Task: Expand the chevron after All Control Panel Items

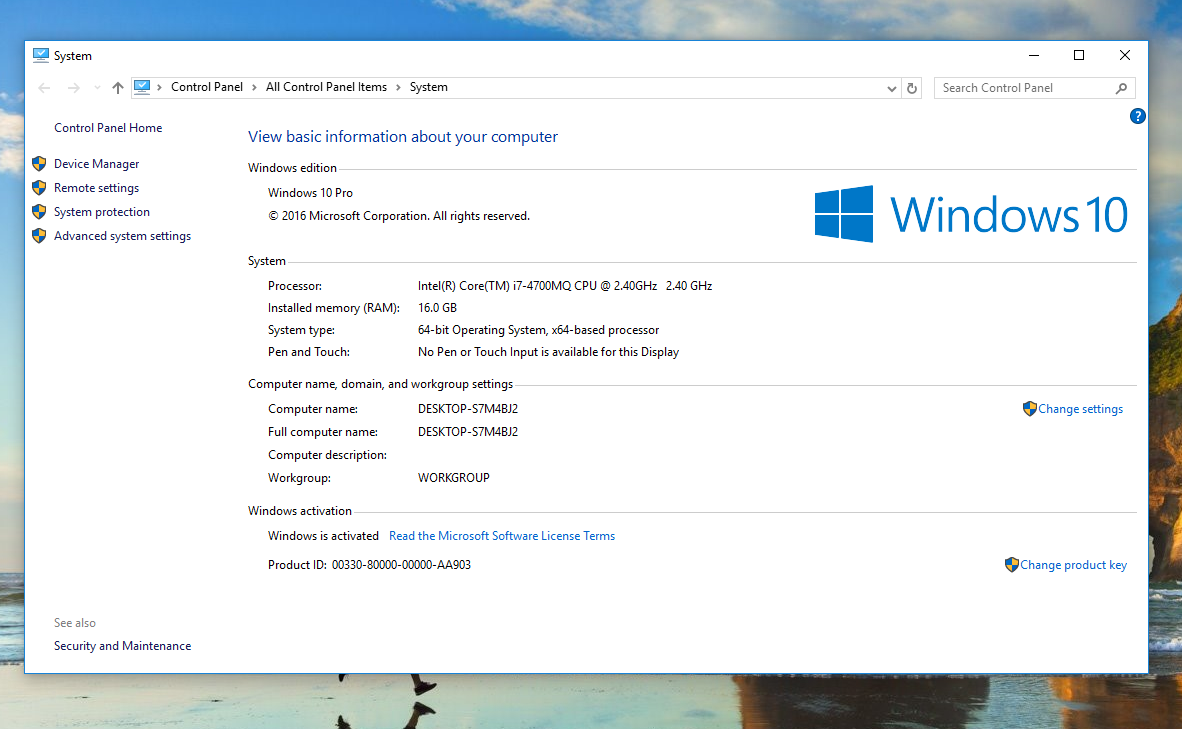Action: click(398, 88)
